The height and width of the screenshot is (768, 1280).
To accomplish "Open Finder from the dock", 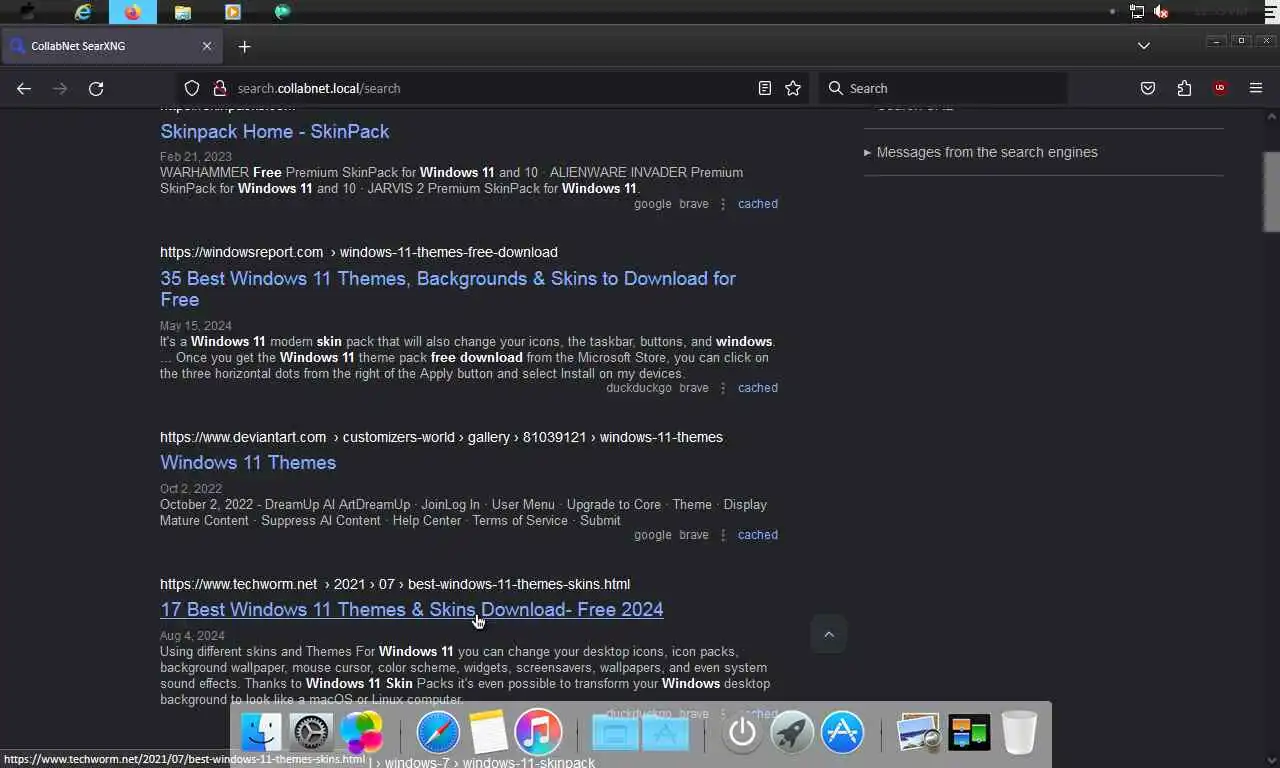I will [x=262, y=733].
